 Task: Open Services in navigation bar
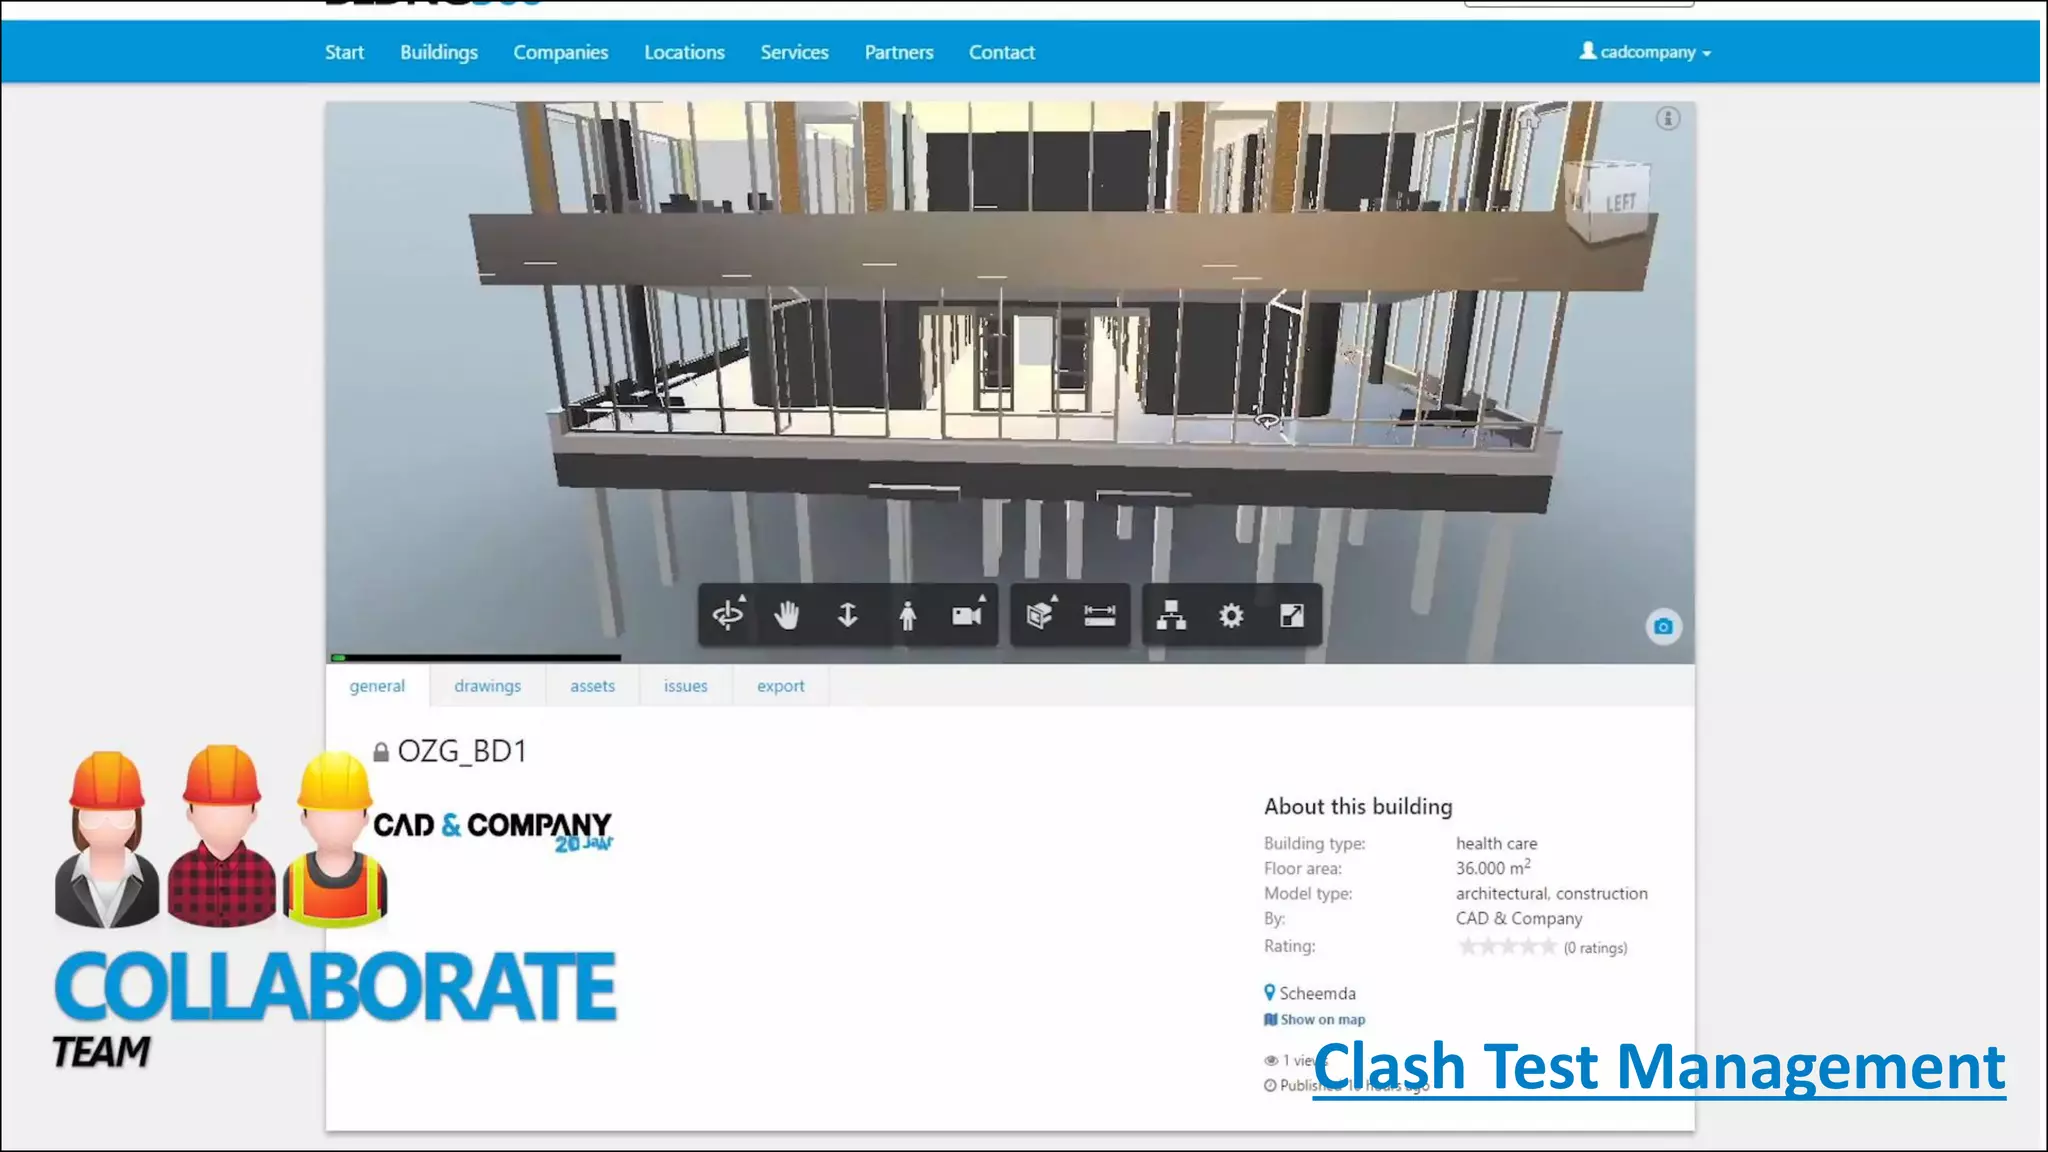[x=794, y=52]
